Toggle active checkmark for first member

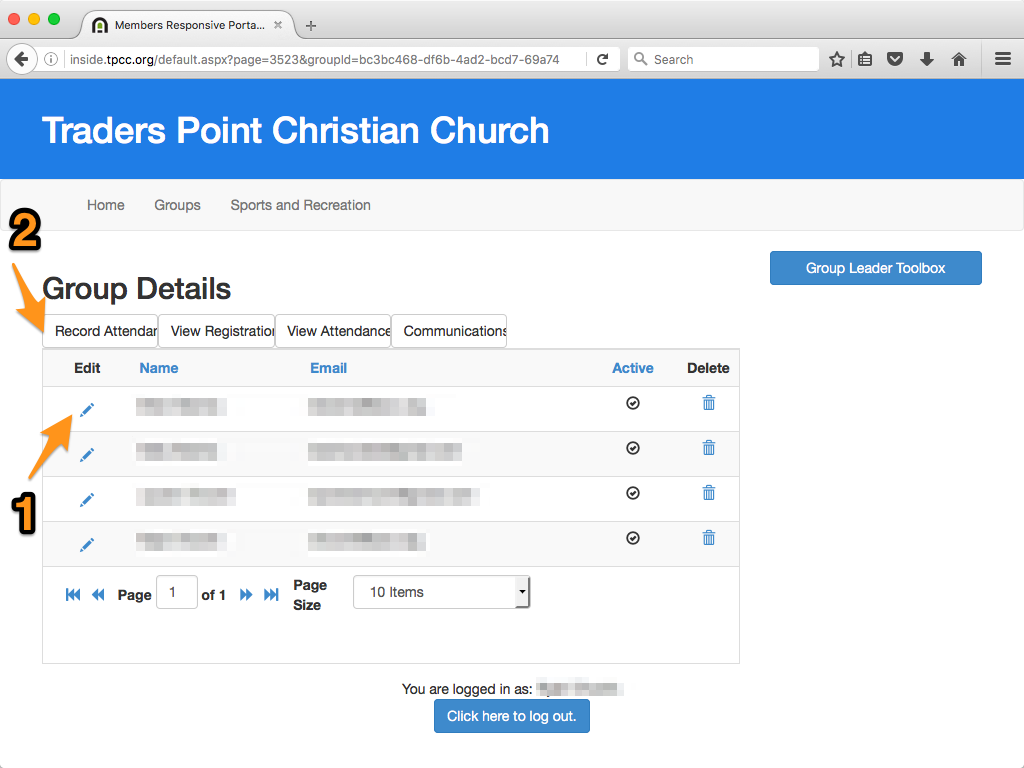633,403
